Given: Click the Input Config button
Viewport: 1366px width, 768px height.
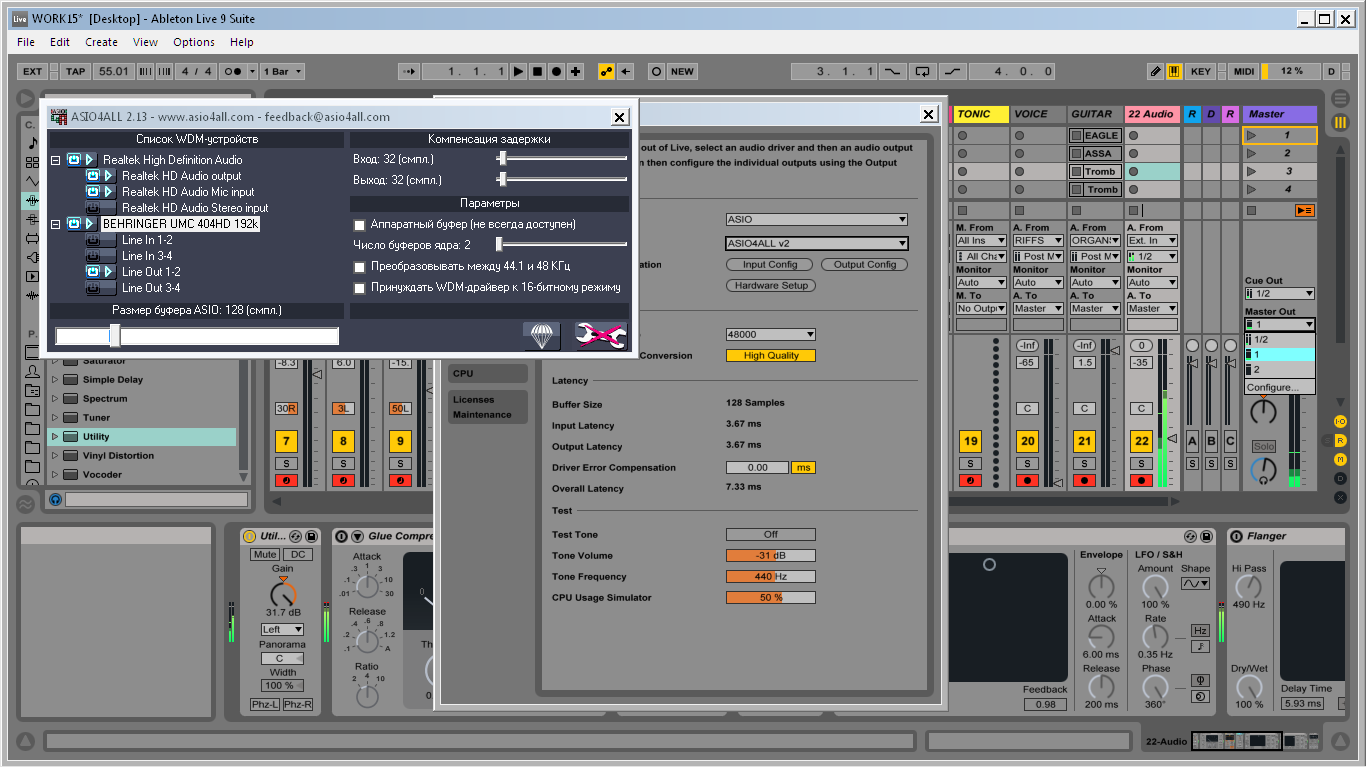Looking at the screenshot, I should [770, 265].
